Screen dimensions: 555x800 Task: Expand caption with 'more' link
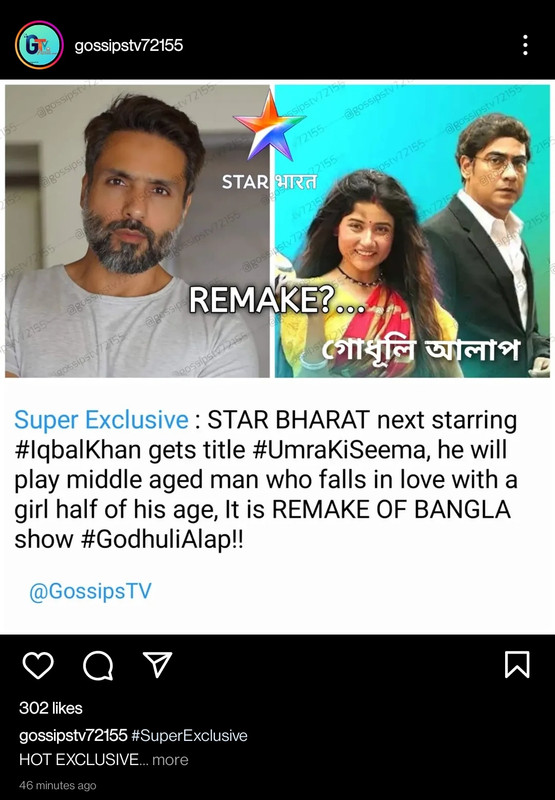tap(170, 760)
